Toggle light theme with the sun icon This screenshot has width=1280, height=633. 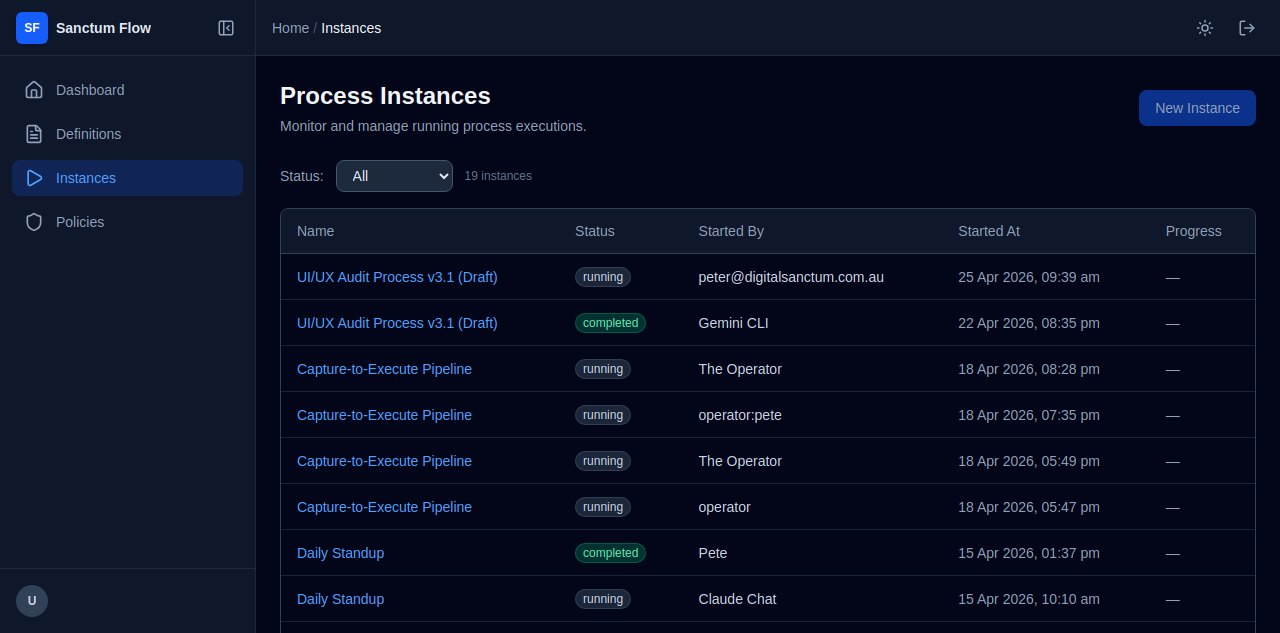click(1205, 28)
